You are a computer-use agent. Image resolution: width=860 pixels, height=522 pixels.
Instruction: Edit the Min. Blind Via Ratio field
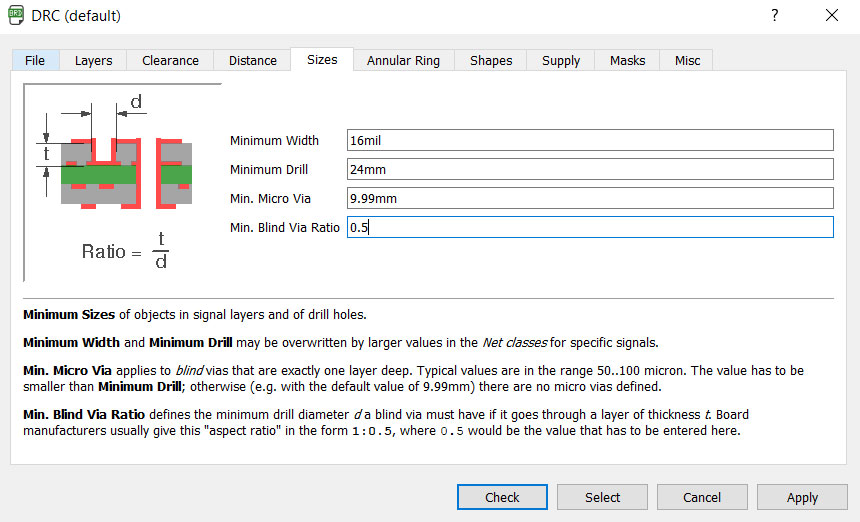590,228
